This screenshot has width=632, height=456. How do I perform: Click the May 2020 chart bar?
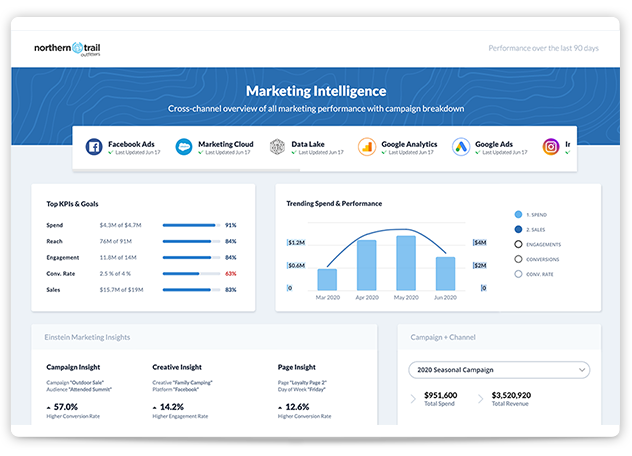pos(406,263)
